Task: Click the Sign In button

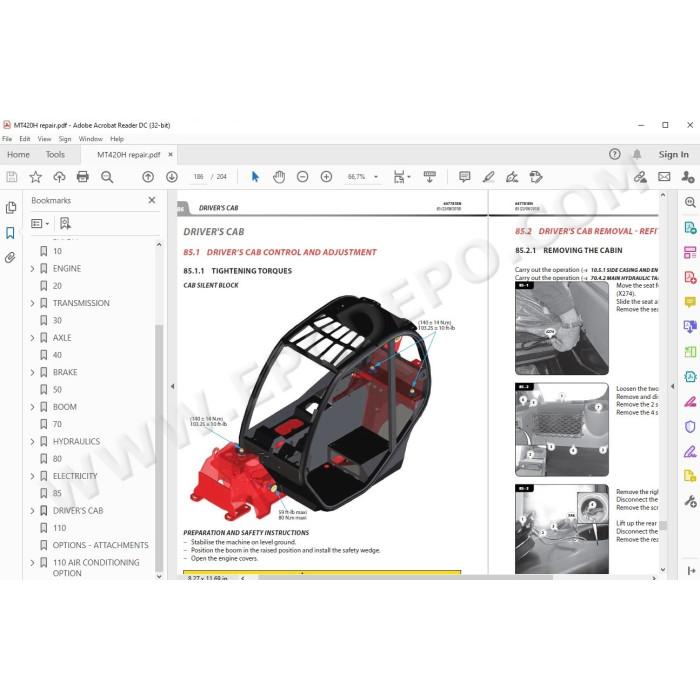Action: pos(673,154)
